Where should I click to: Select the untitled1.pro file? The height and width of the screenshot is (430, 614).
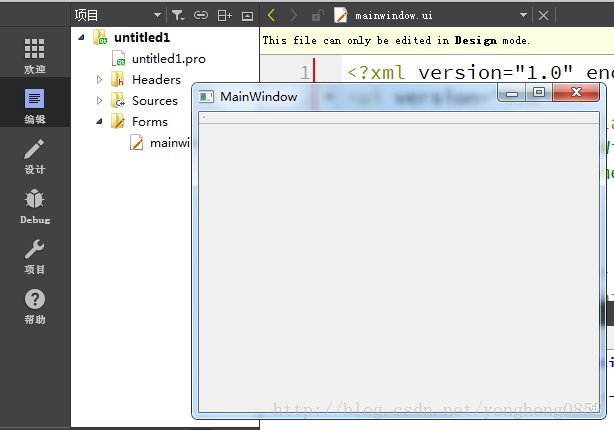point(169,59)
